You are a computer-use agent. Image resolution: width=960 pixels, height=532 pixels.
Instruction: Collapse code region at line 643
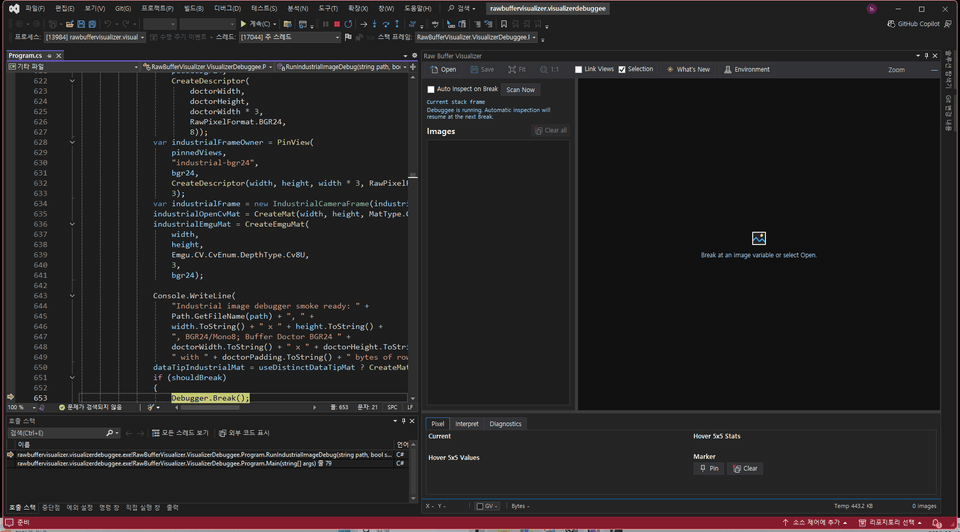[72, 296]
